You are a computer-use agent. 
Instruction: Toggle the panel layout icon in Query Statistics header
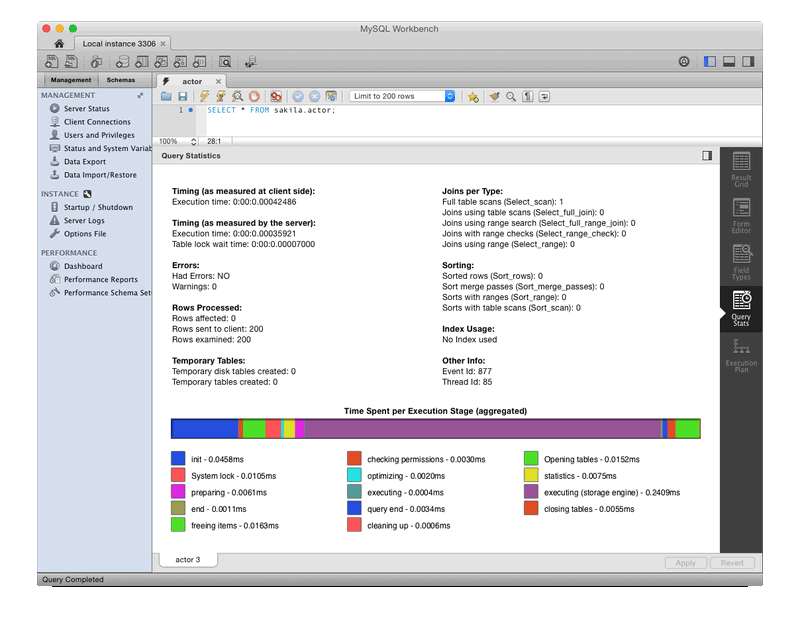coord(707,155)
